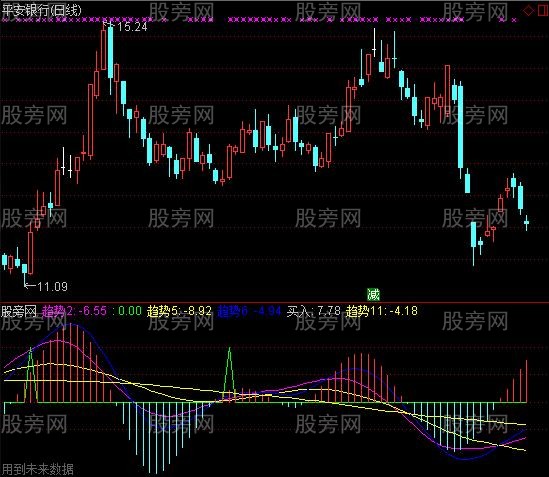549x477 pixels.
Task: Click the 趋势5:-8.92 indicator value
Action: (179, 311)
